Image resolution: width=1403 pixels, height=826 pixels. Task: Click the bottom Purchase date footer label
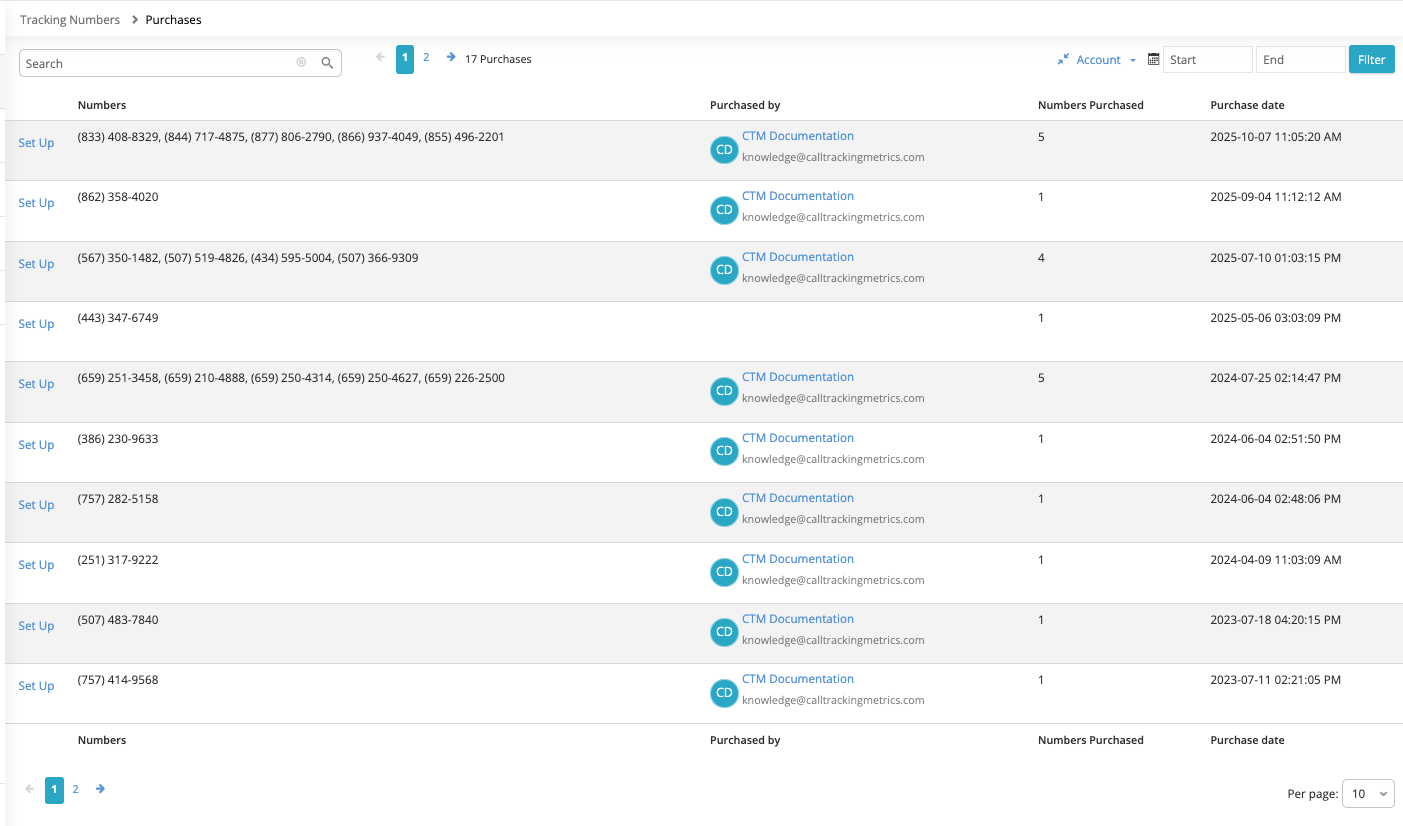click(x=1247, y=740)
